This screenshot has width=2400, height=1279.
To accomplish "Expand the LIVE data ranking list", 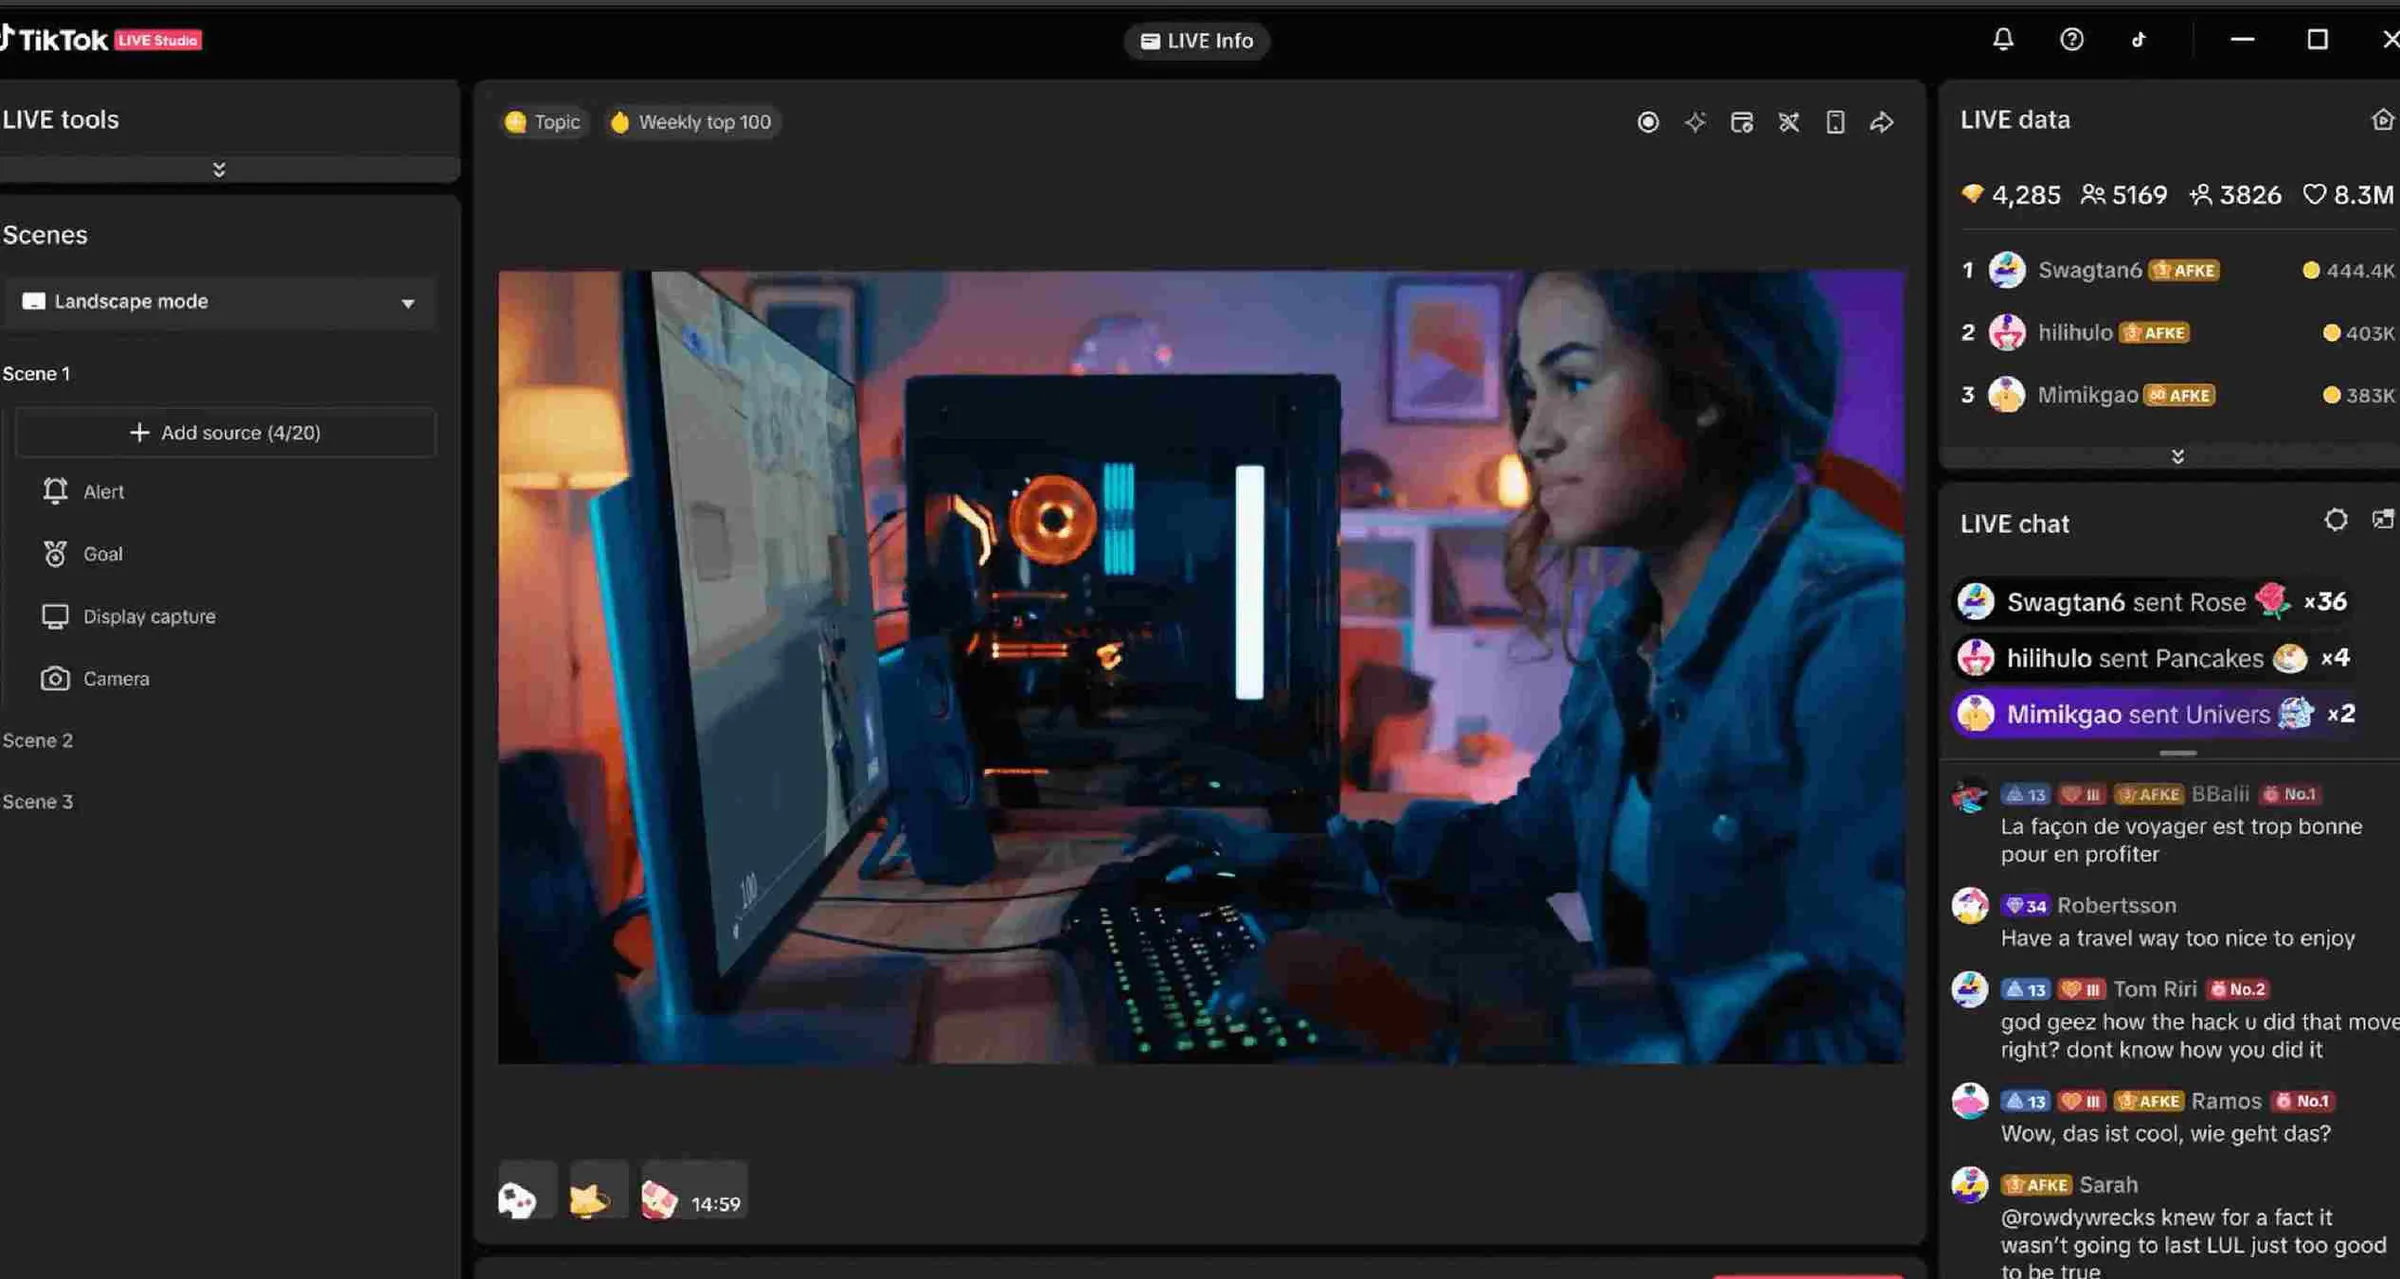I will point(2176,456).
